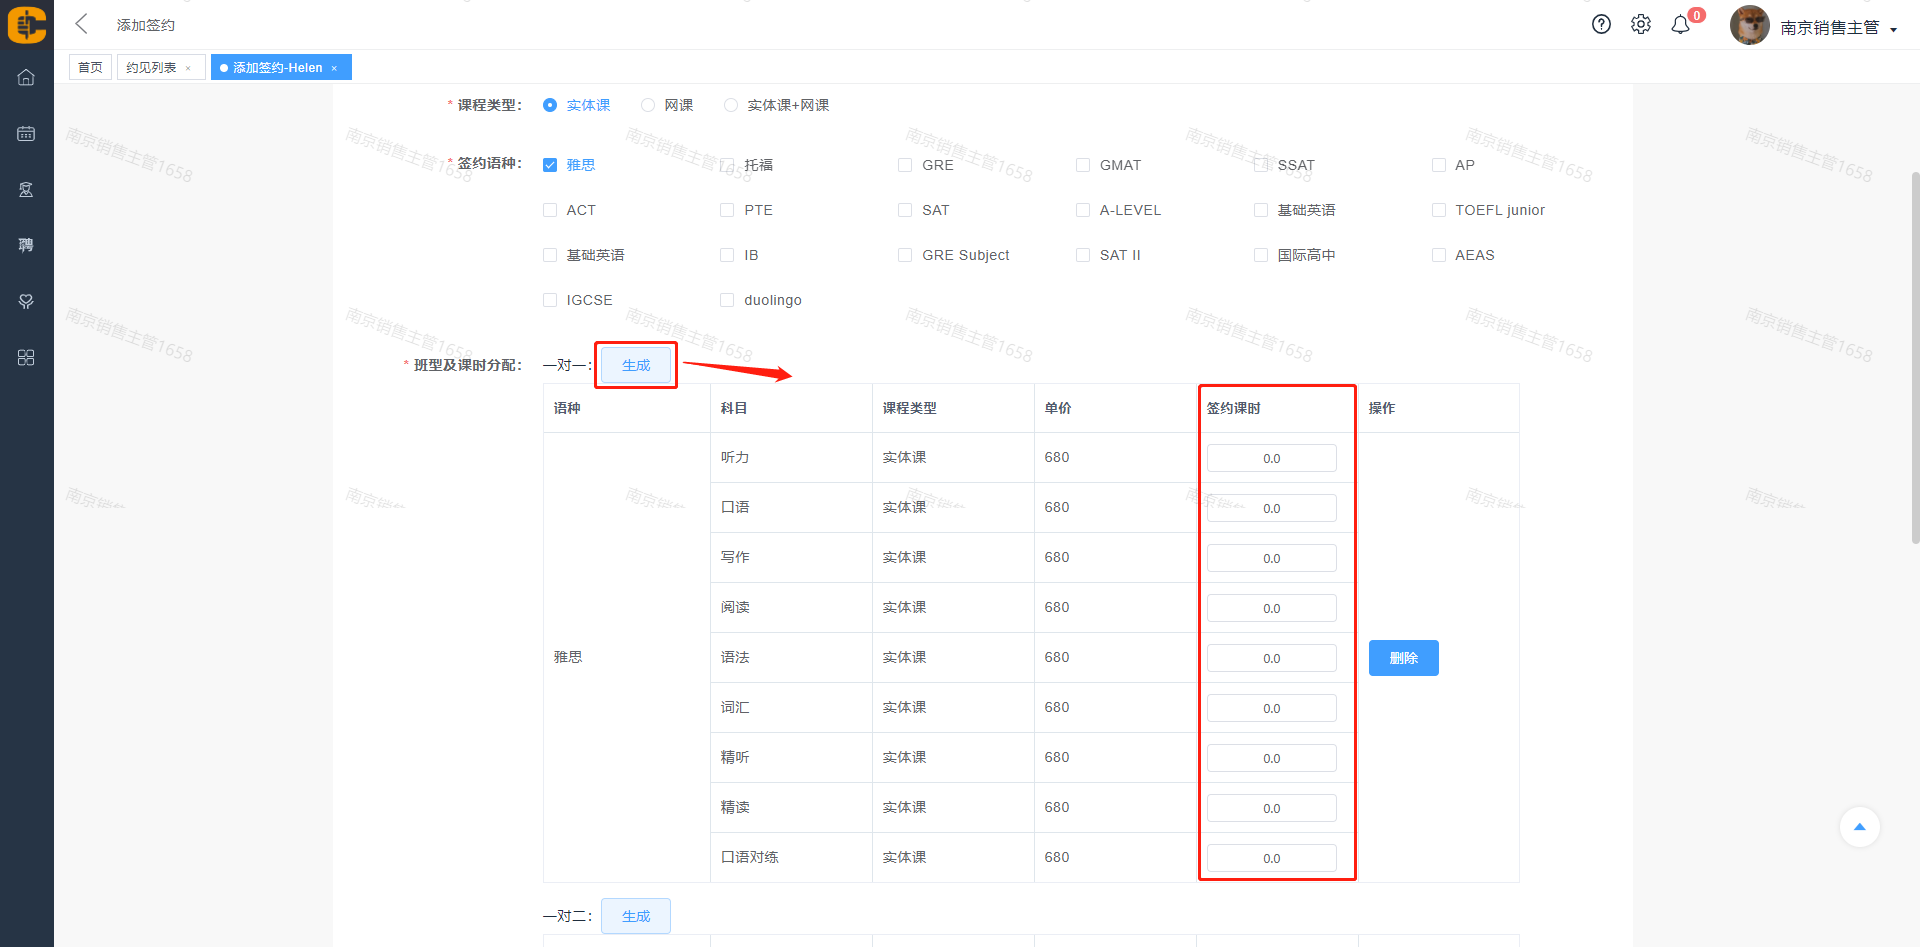The image size is (1920, 947).
Task: Check the 托福 language checkbox
Action: [727, 165]
